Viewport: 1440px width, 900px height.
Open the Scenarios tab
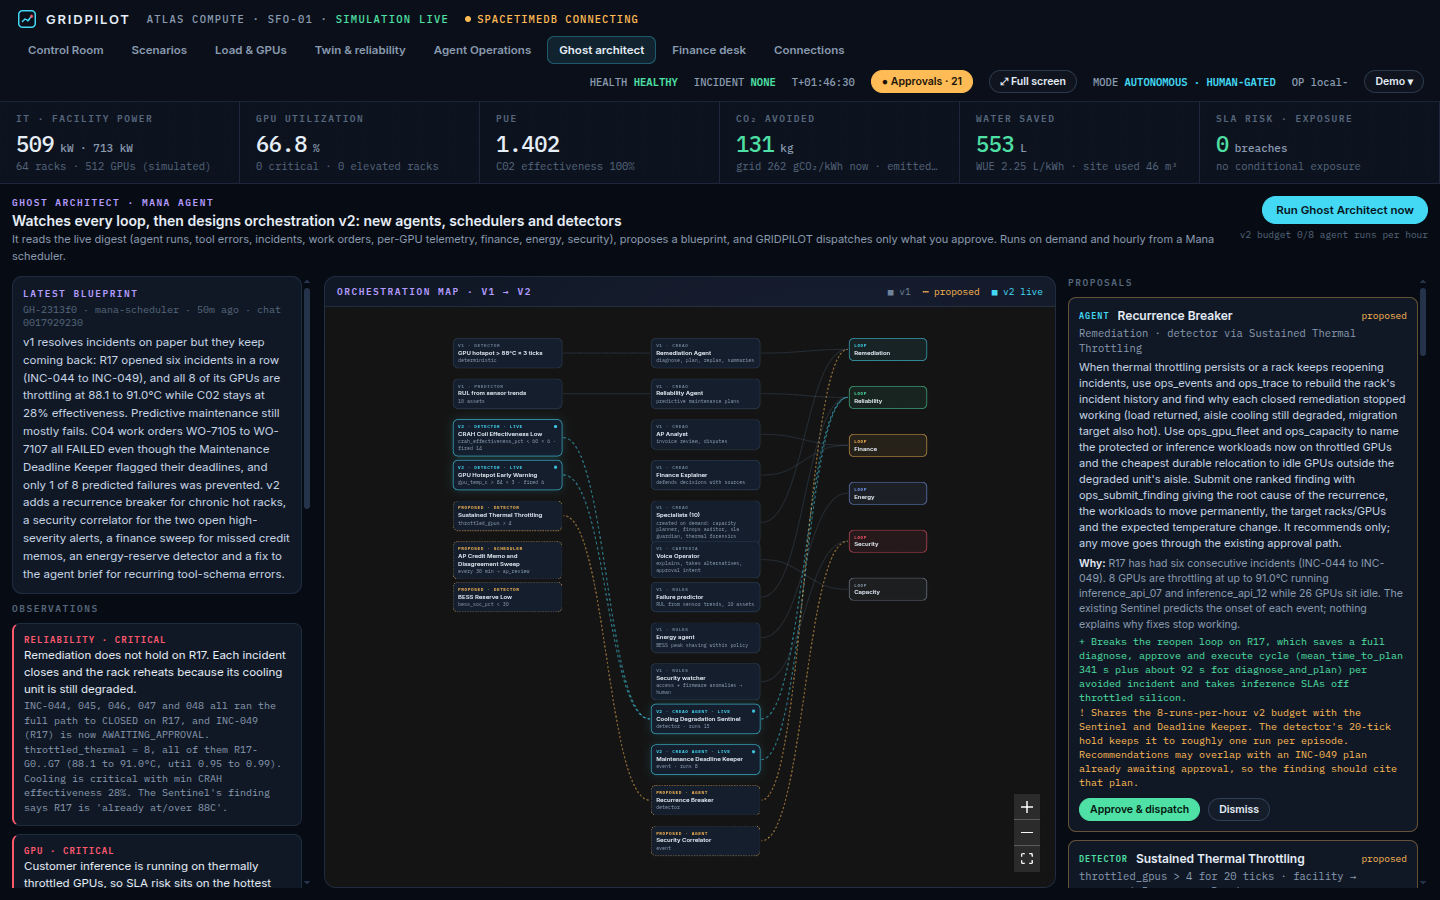[x=159, y=50]
